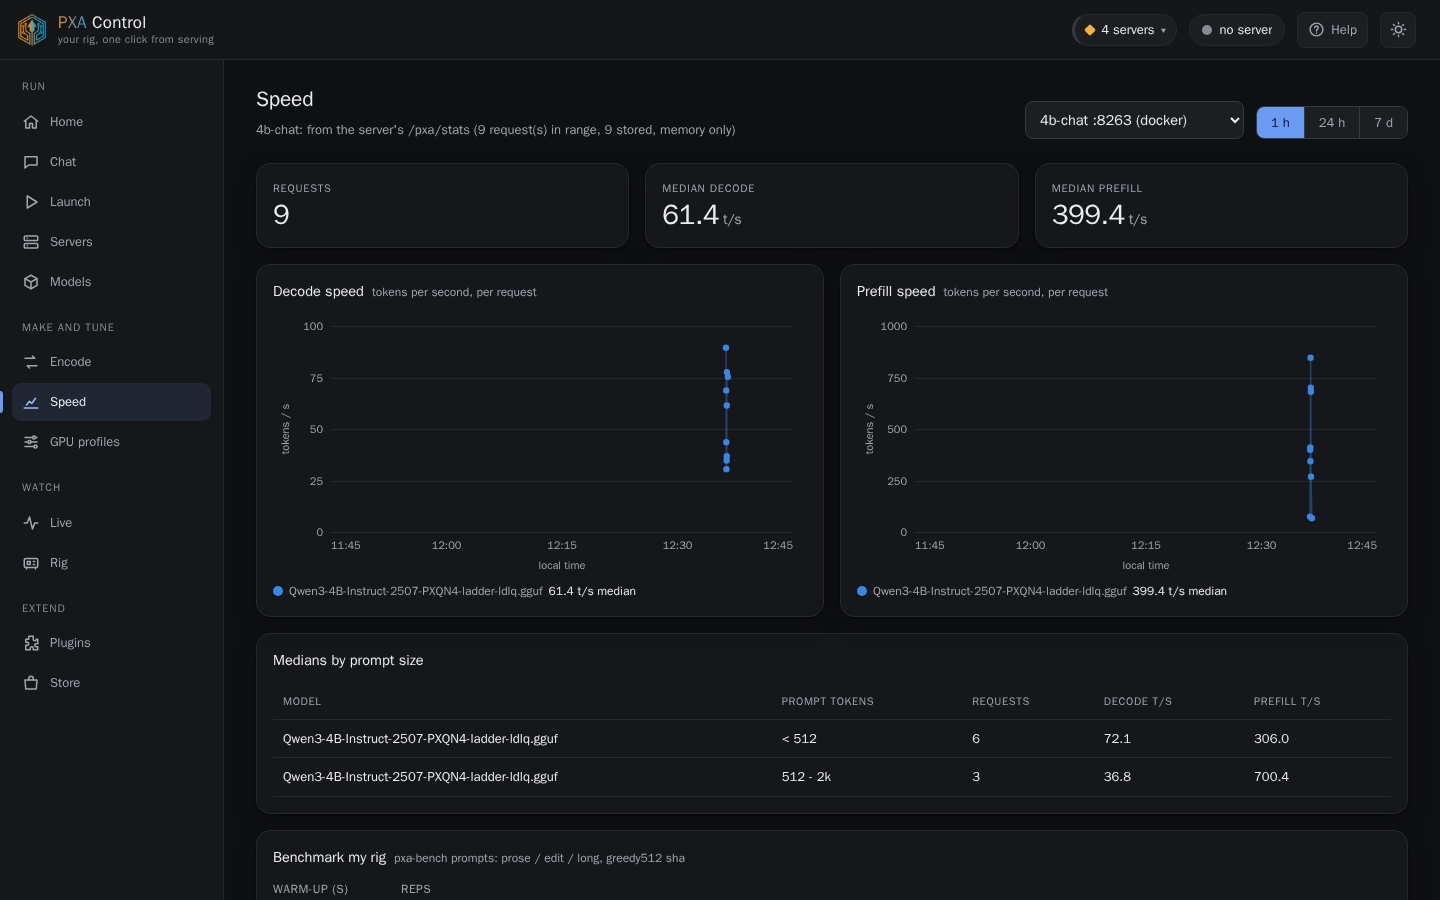
Task: Select the 1 h time range
Action: 1280,122
